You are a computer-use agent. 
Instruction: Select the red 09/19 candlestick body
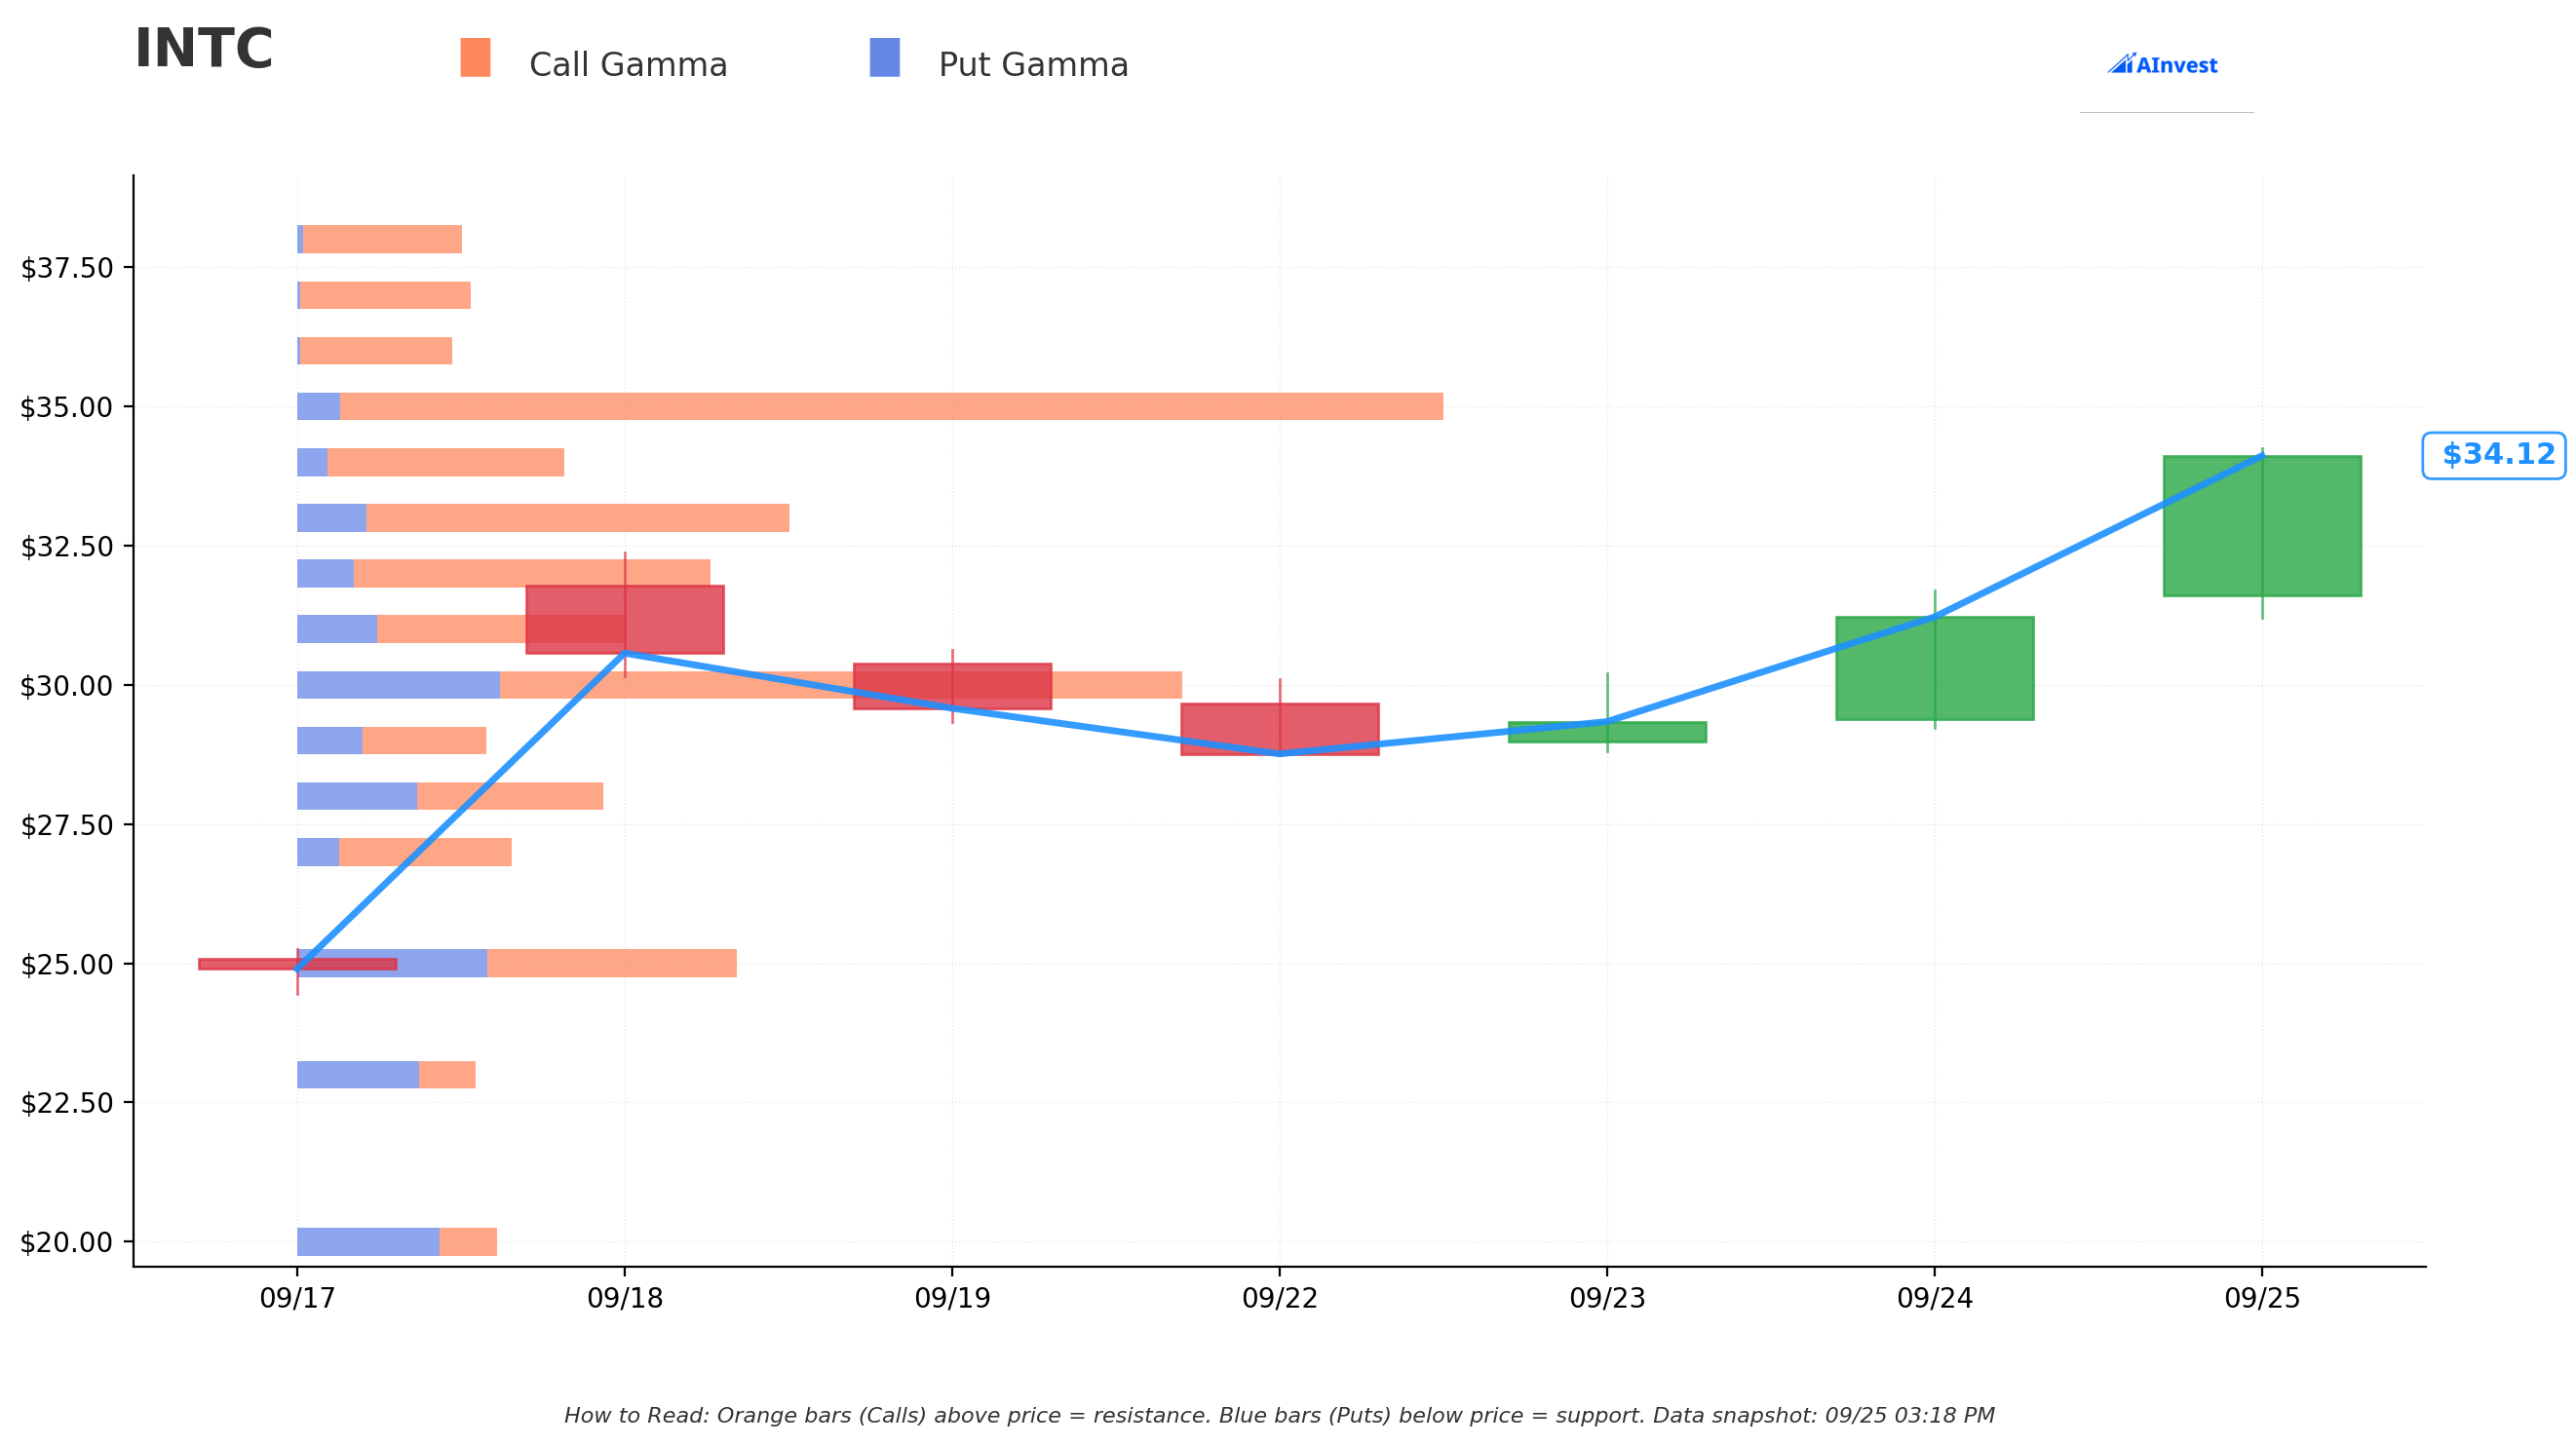click(x=952, y=686)
